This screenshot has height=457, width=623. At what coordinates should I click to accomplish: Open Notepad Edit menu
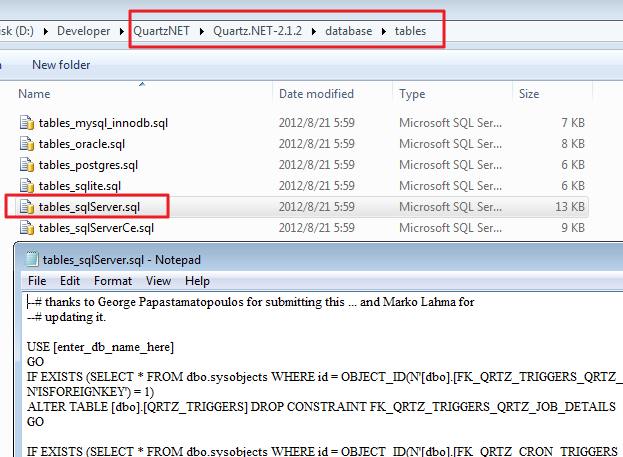70,281
